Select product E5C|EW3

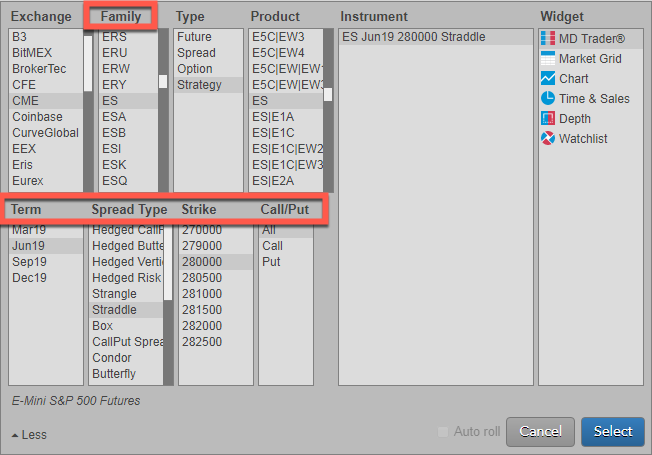pyautogui.click(x=286, y=37)
